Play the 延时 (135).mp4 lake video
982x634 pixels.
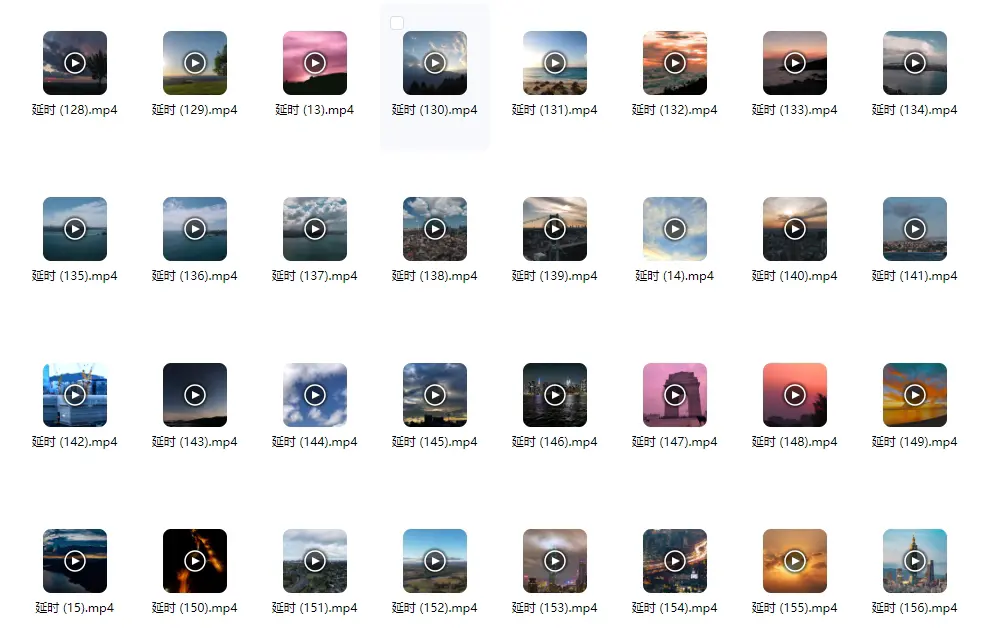coord(75,229)
